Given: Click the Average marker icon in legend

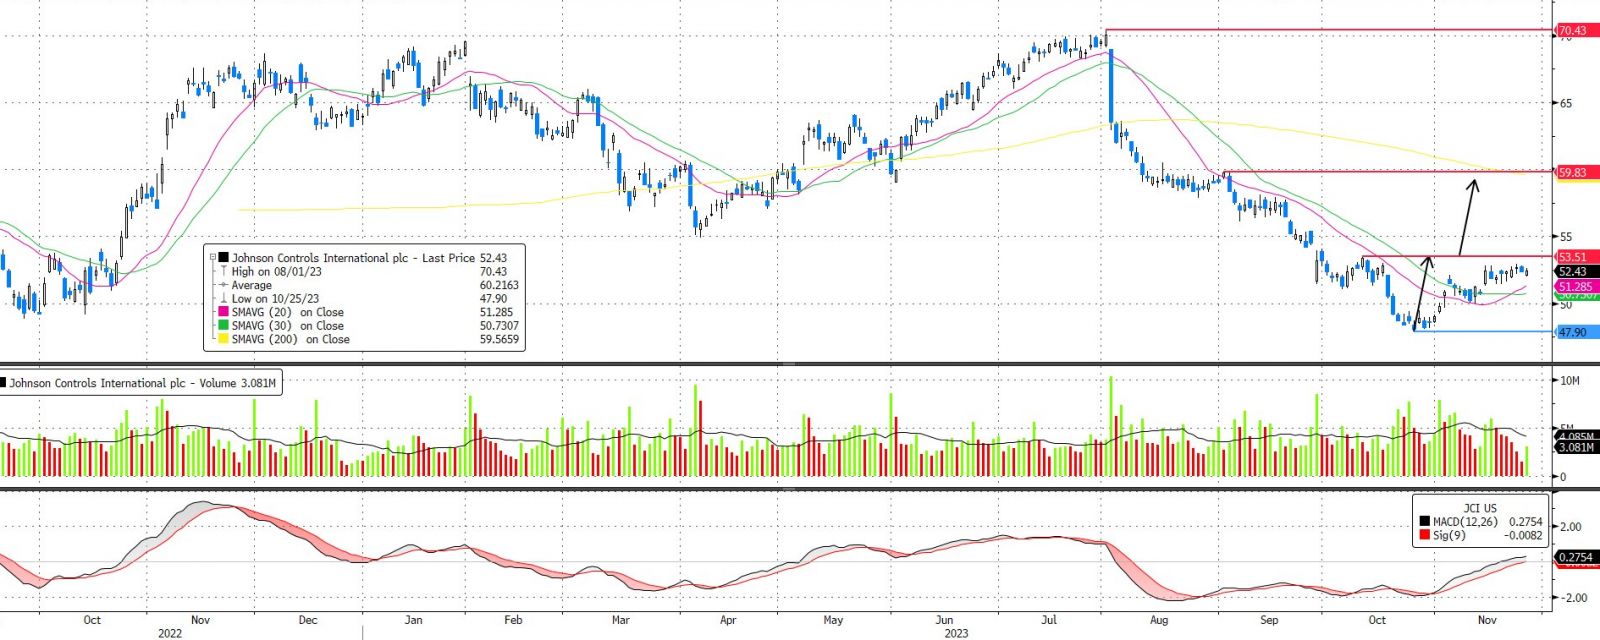Looking at the screenshot, I should 224,285.
